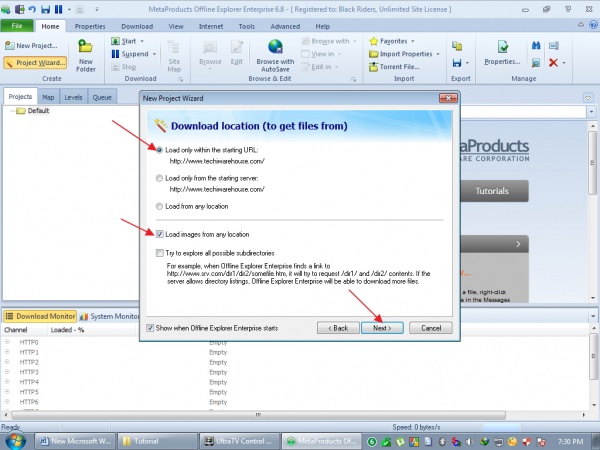600x450 pixels.
Task: Click the Back button in wizard
Action: (x=338, y=328)
